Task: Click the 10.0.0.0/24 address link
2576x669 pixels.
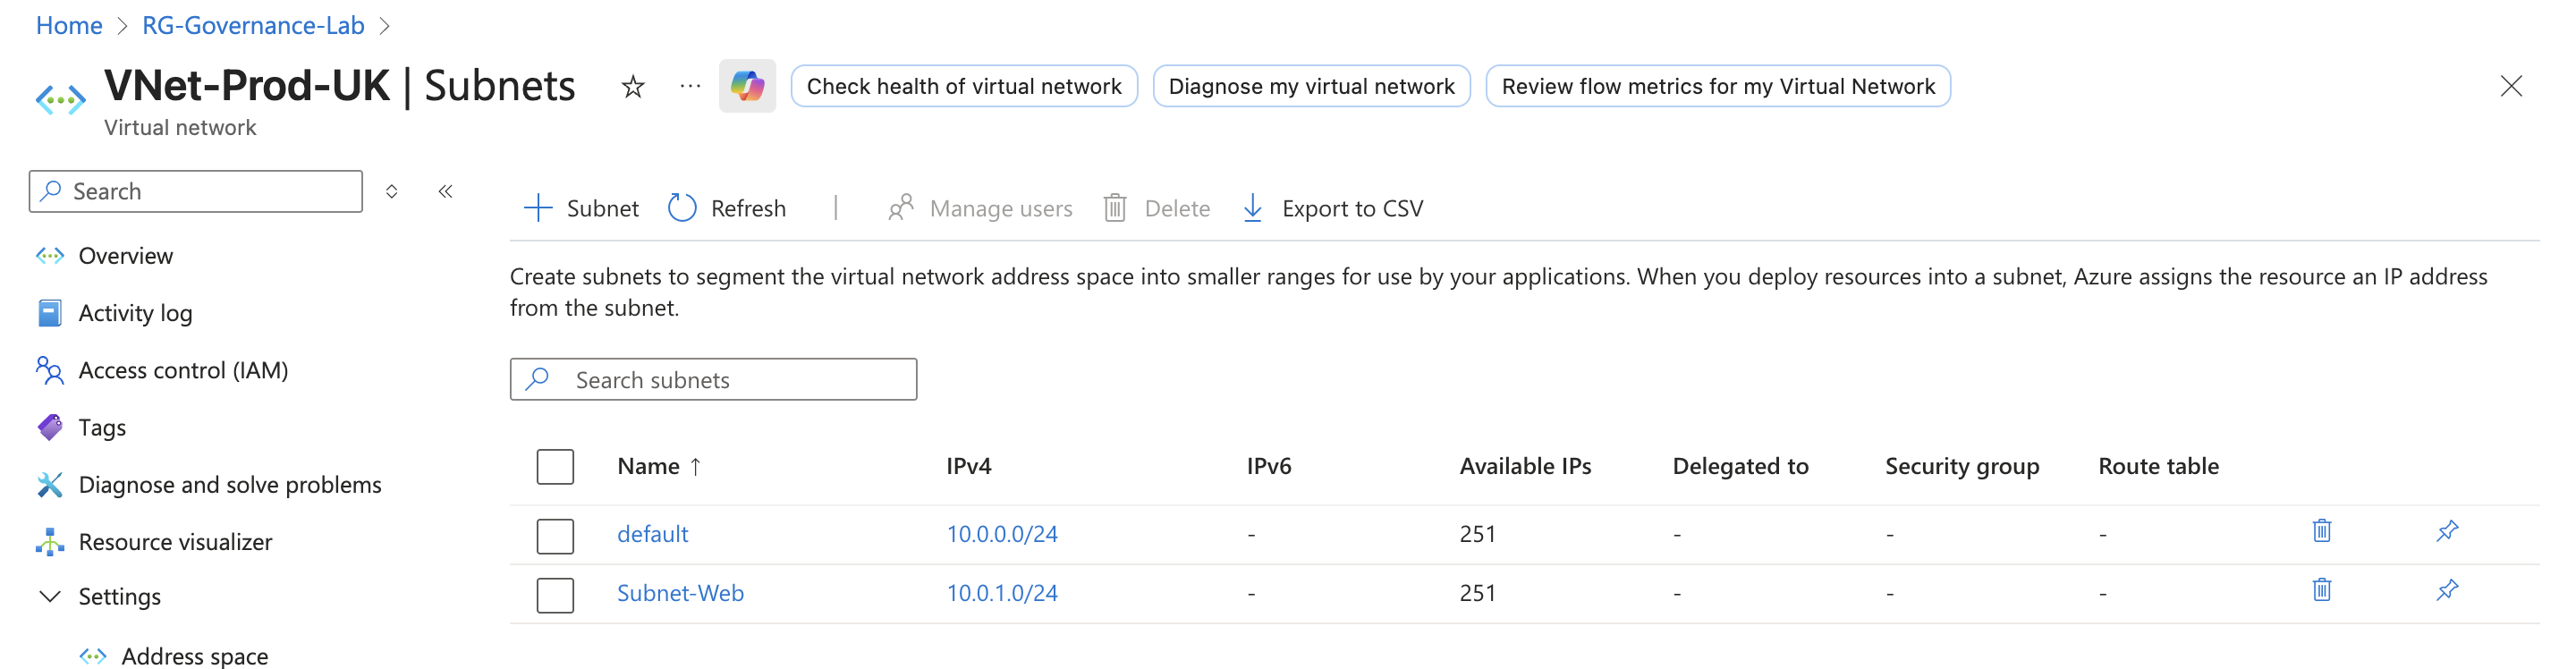Action: point(1002,533)
